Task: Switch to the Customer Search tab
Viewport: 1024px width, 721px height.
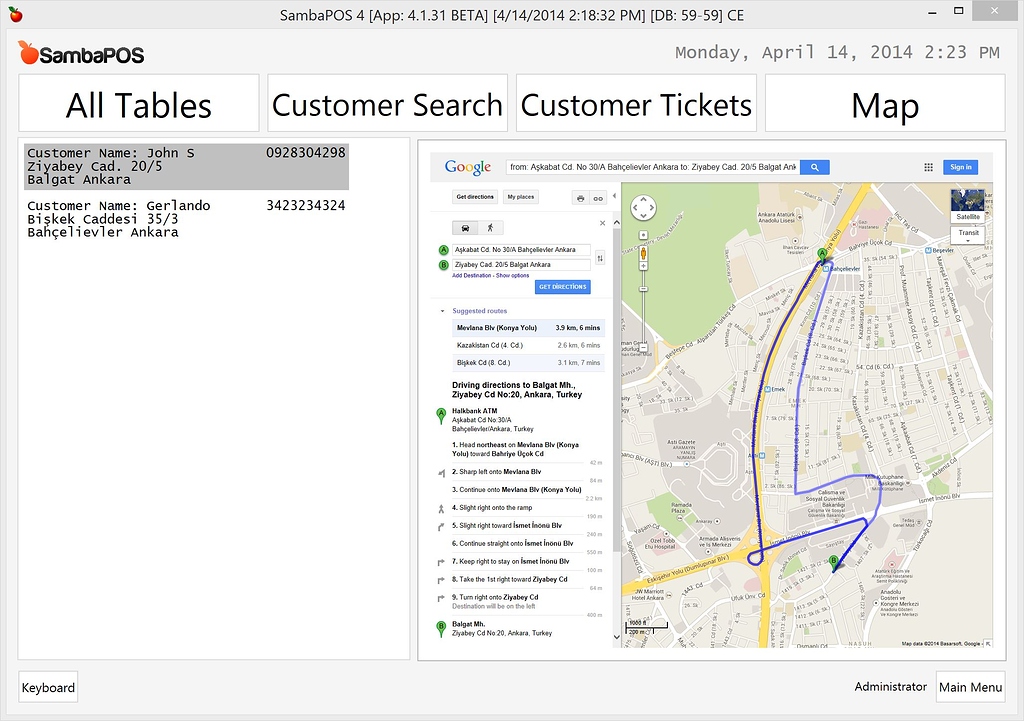Action: point(387,102)
